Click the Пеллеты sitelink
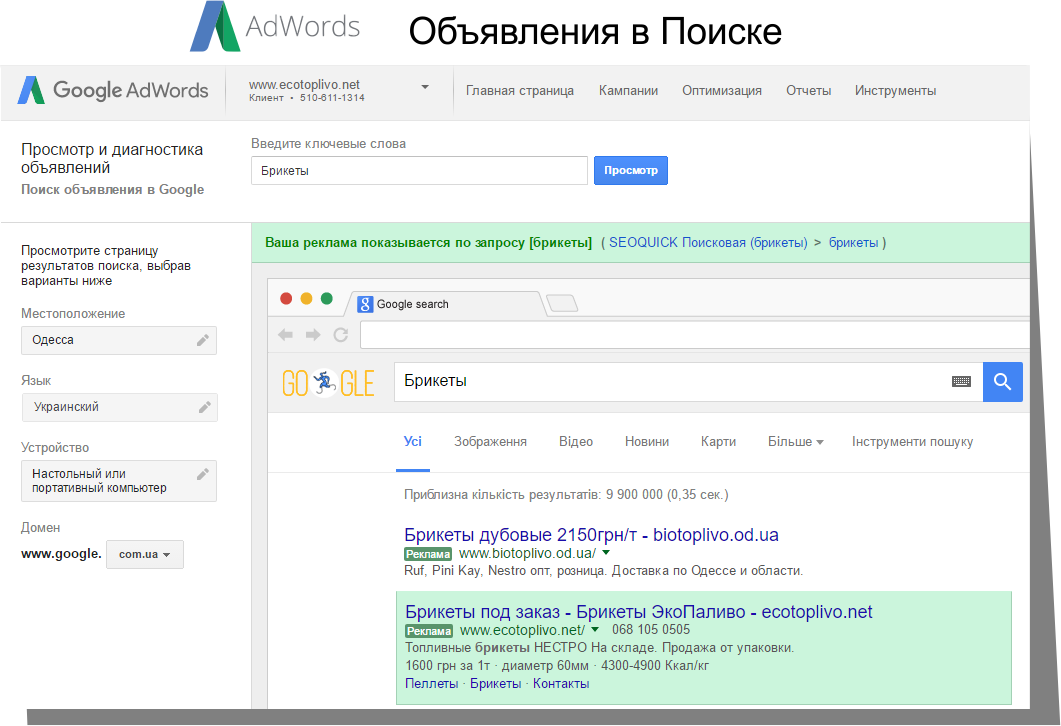Image resolution: width=1061 pixels, height=726 pixels. [x=432, y=683]
